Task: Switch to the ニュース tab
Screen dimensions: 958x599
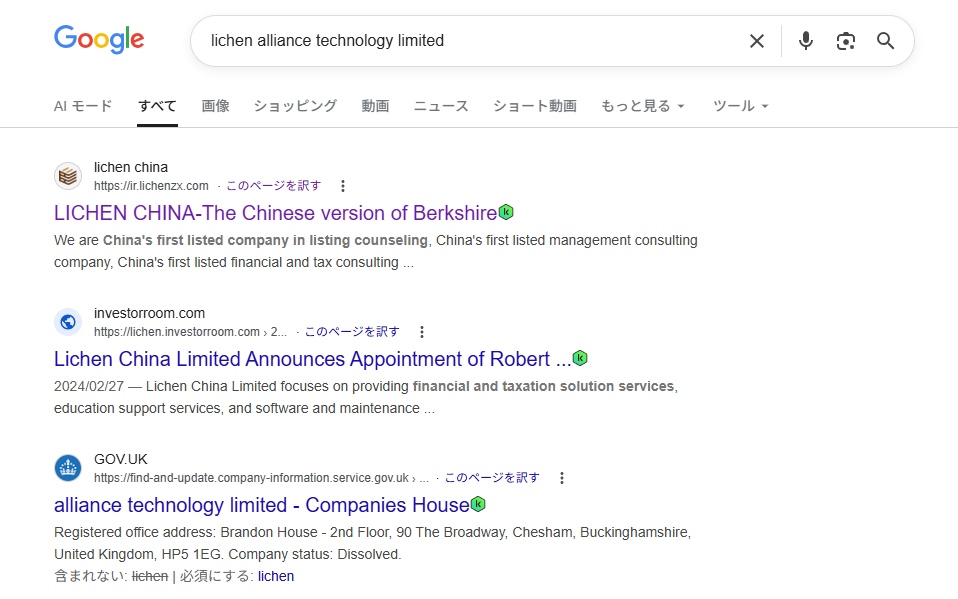Action: (x=441, y=106)
